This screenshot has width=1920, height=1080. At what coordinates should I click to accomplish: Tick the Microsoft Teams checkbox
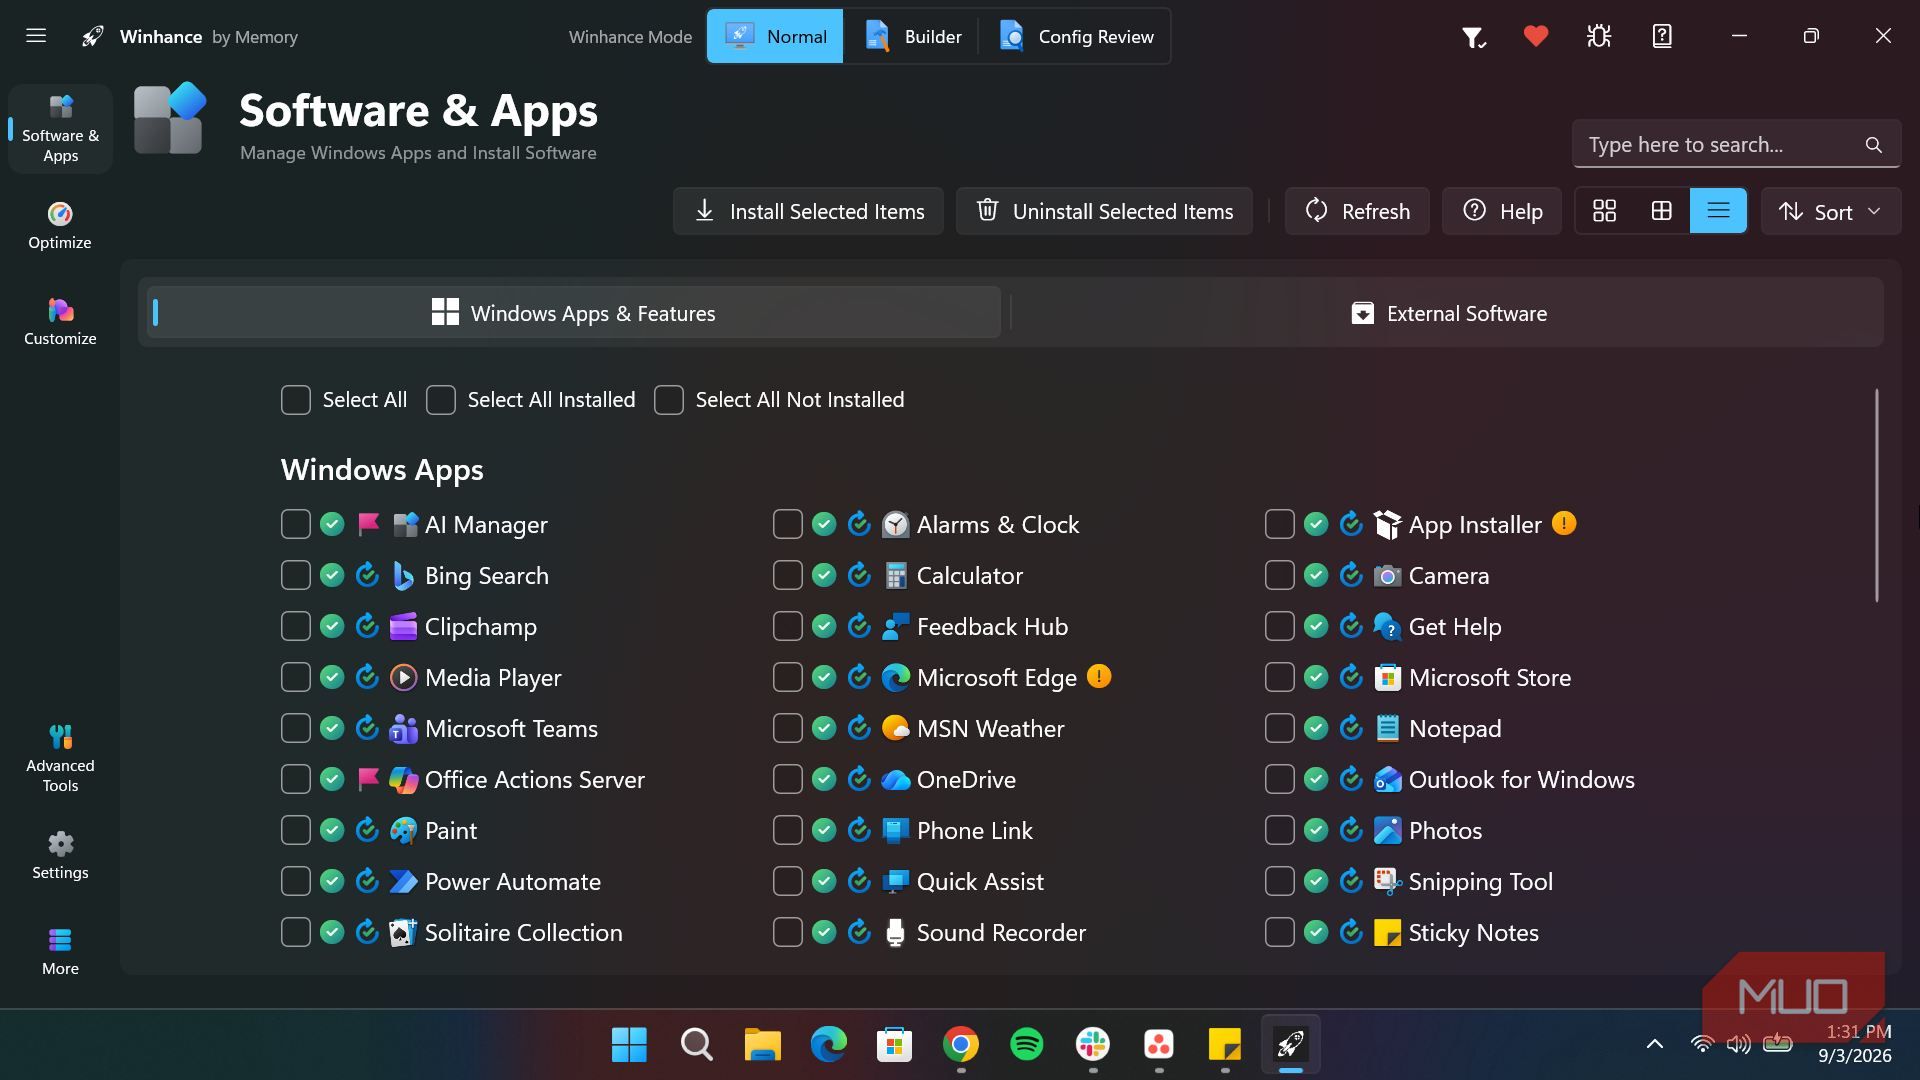(x=296, y=728)
